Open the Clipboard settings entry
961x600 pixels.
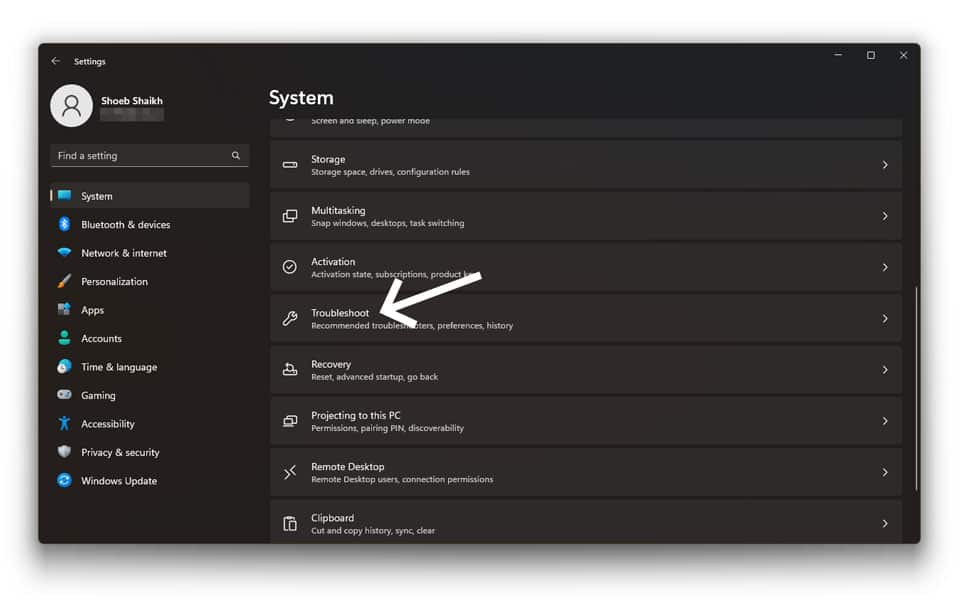point(585,522)
